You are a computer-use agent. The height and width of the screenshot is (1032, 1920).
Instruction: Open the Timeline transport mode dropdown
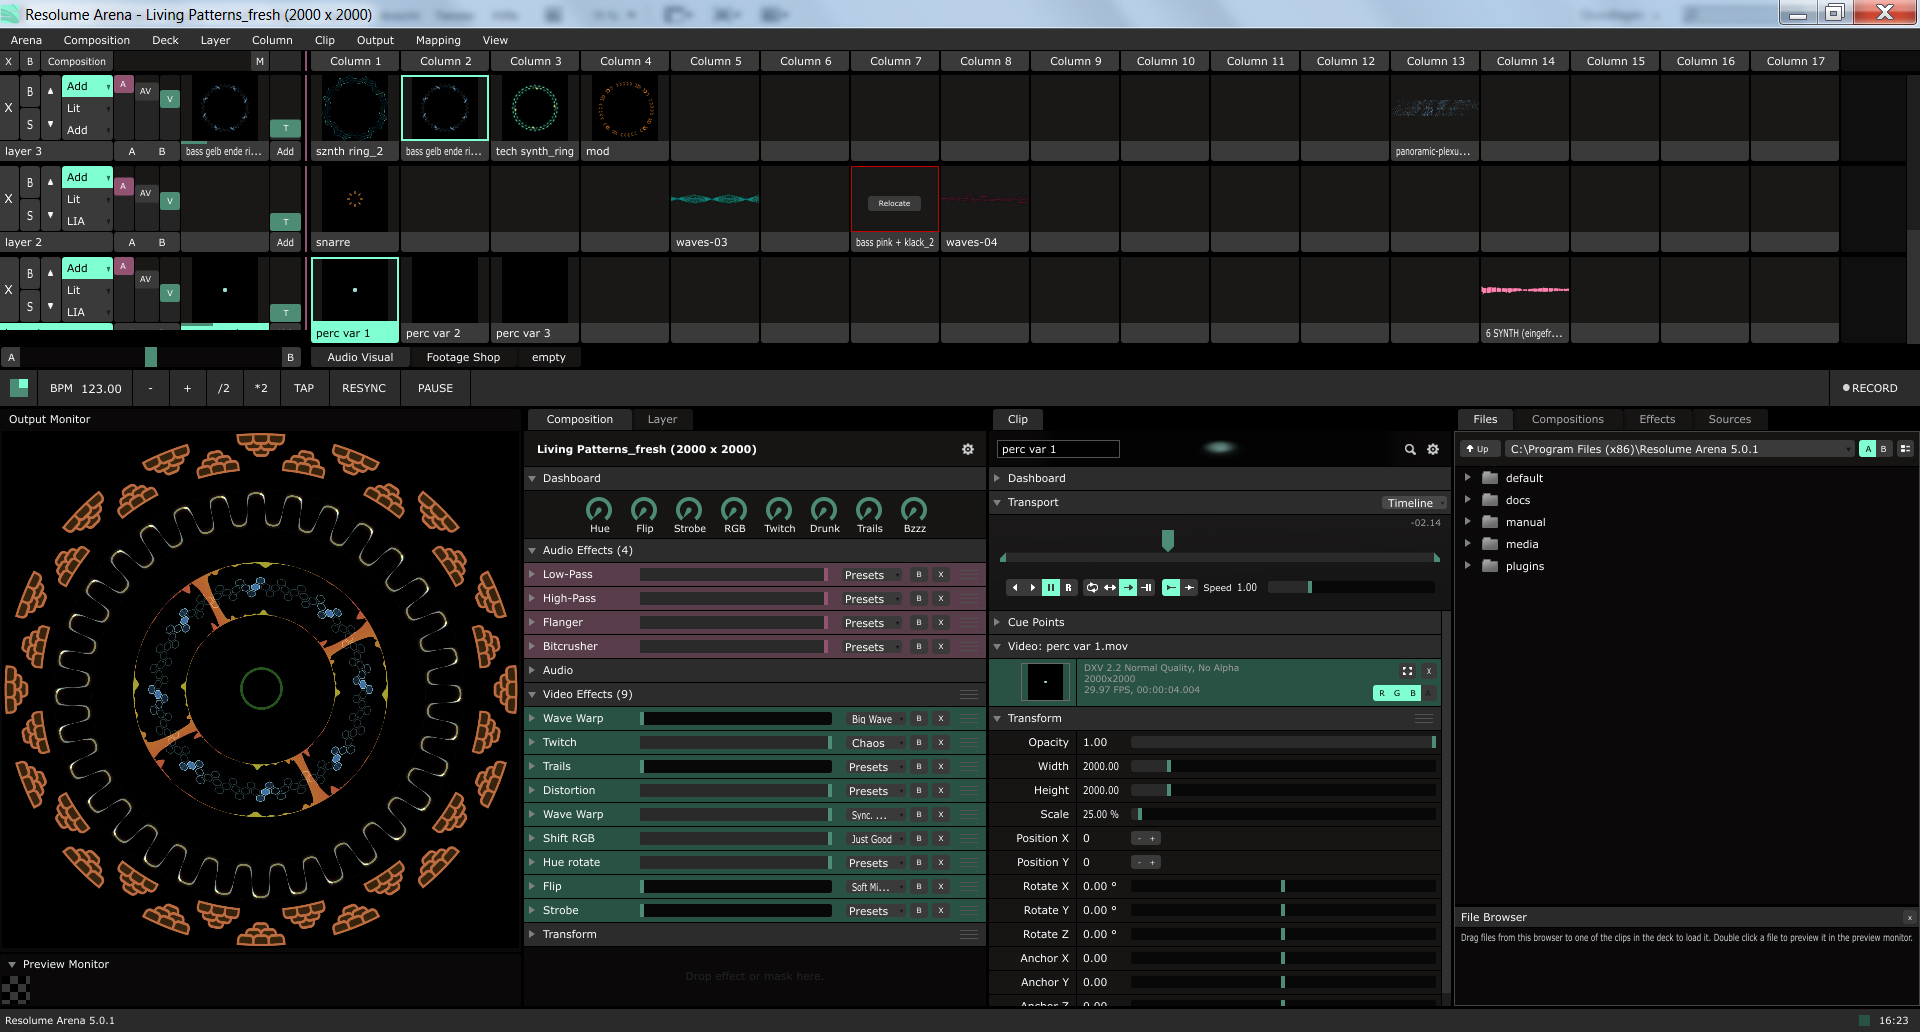pos(1414,503)
